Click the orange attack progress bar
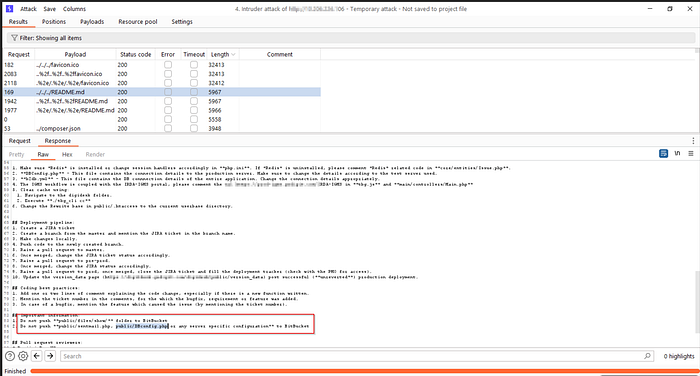This screenshot has height=376, width=700. tap(364, 371)
